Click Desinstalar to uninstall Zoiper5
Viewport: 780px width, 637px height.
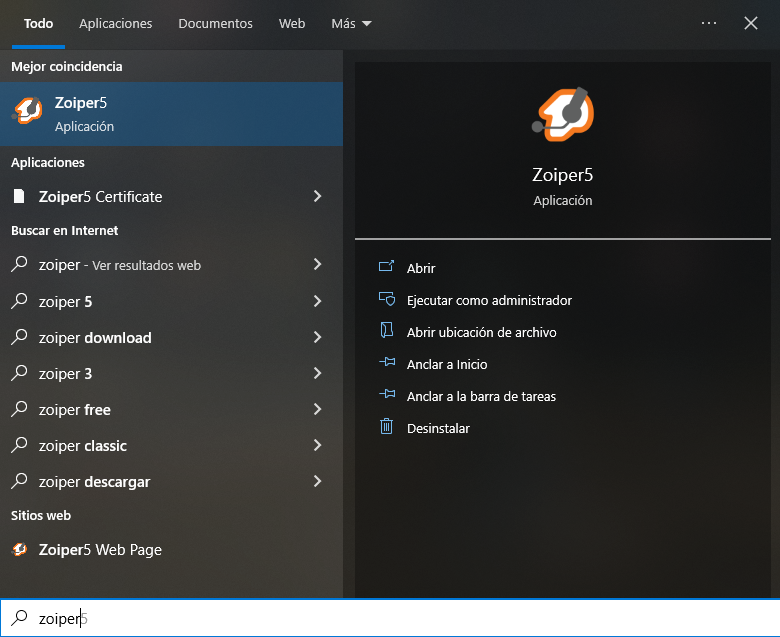(x=438, y=428)
